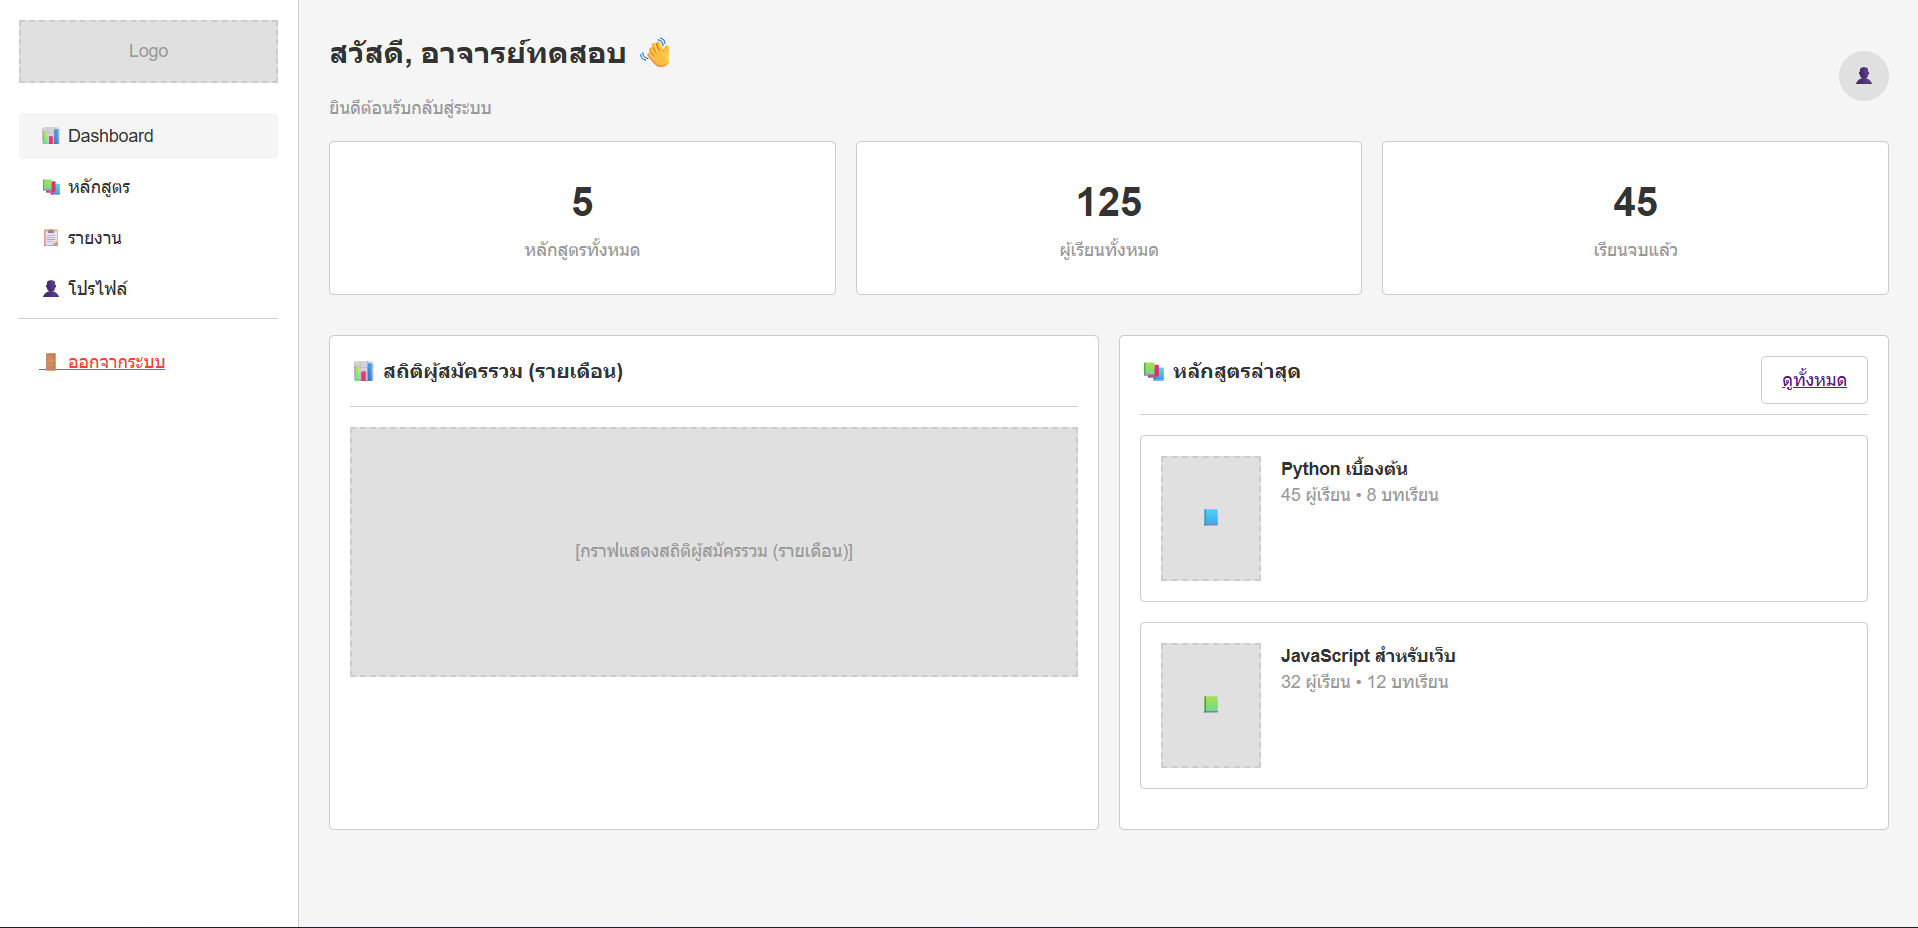Click the logout door icon next to ออกจากระบบ
The image size is (1918, 928).
click(52, 362)
